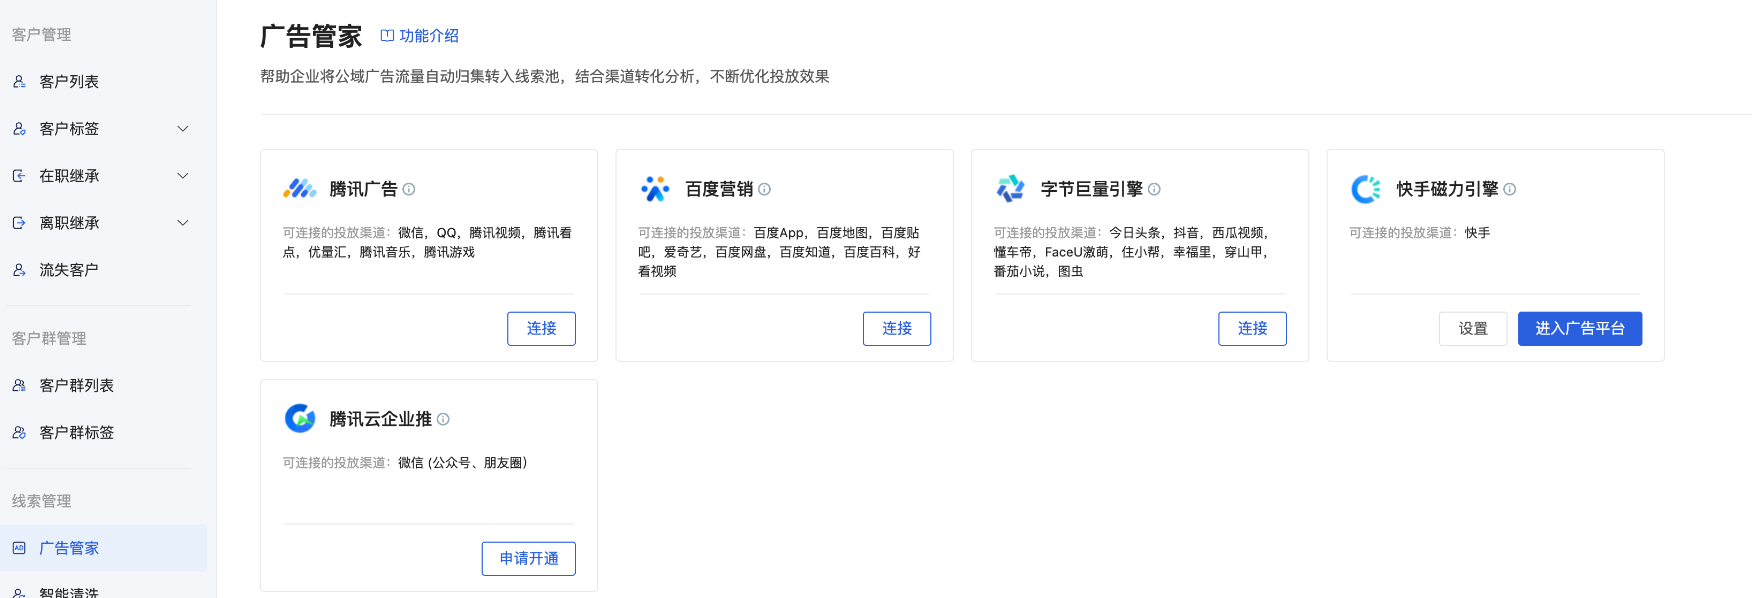This screenshot has height=598, width=1752.
Task: Click the 字节巨量引擎 logo icon
Action: pyautogui.click(x=1011, y=189)
